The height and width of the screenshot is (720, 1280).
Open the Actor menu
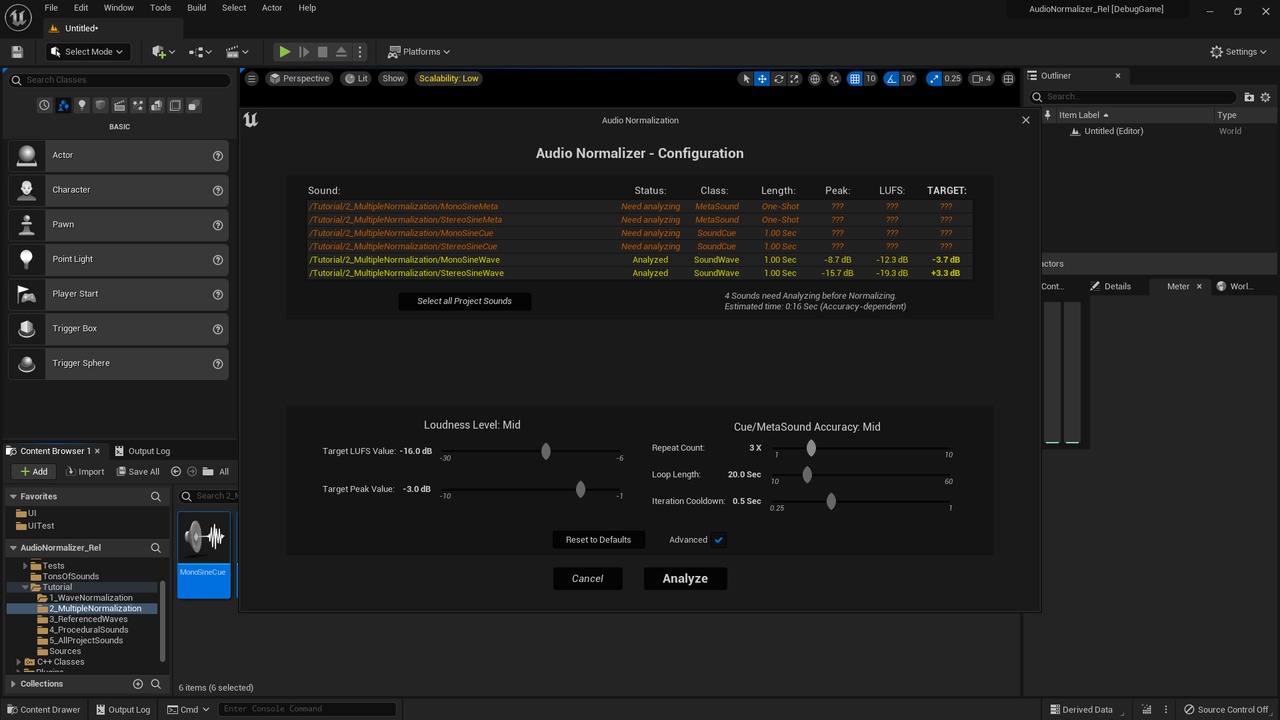[x=272, y=8]
